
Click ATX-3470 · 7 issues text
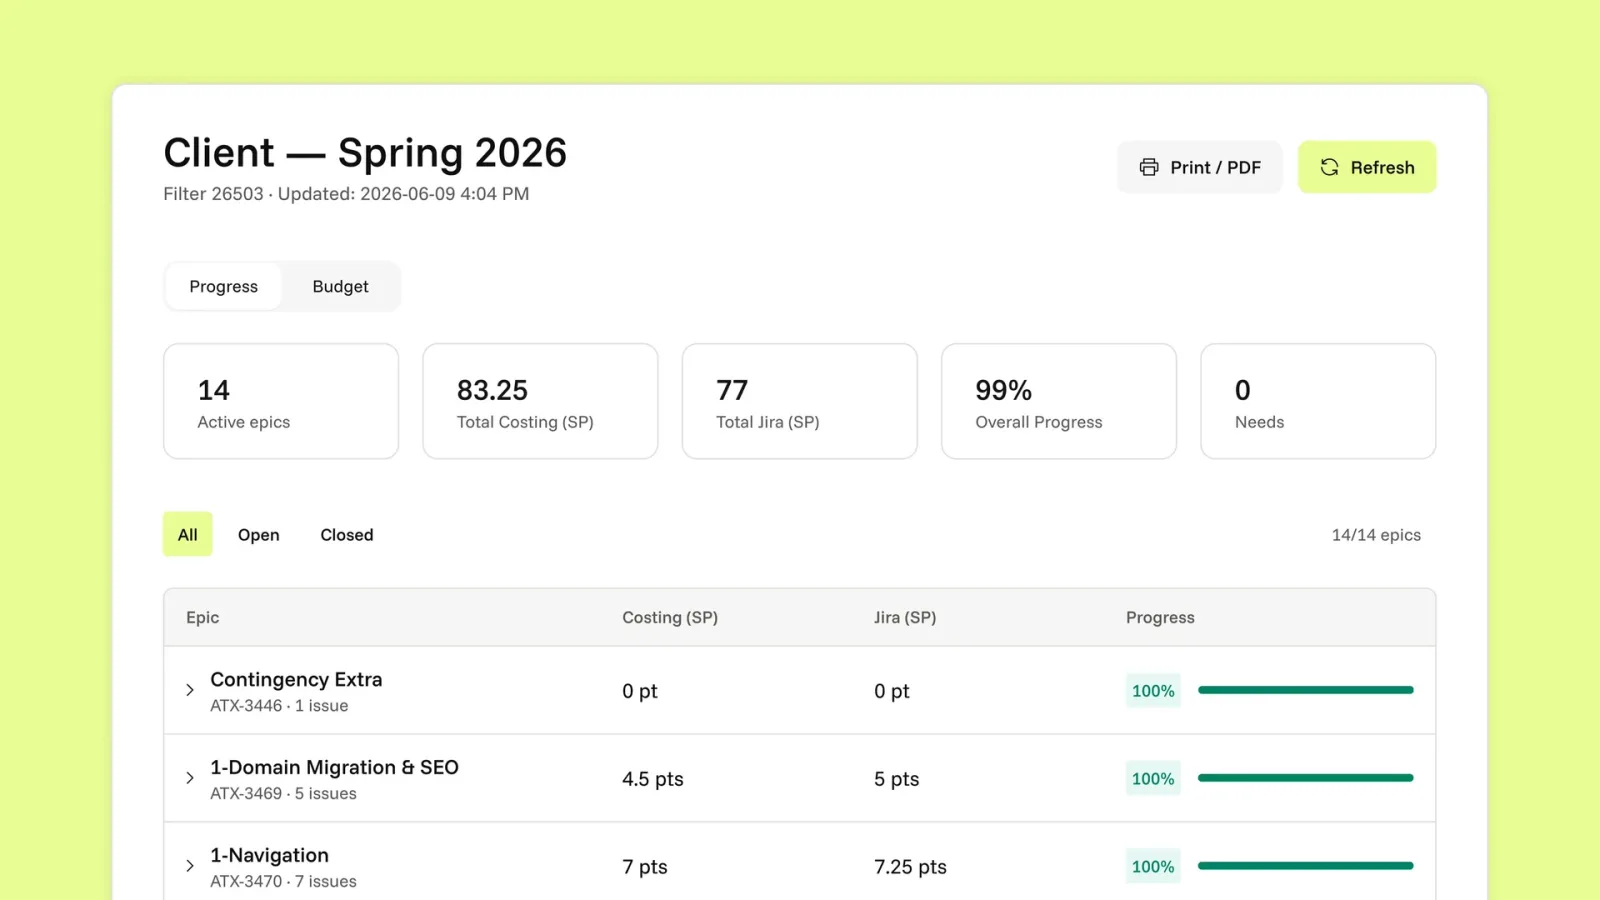[x=283, y=882]
